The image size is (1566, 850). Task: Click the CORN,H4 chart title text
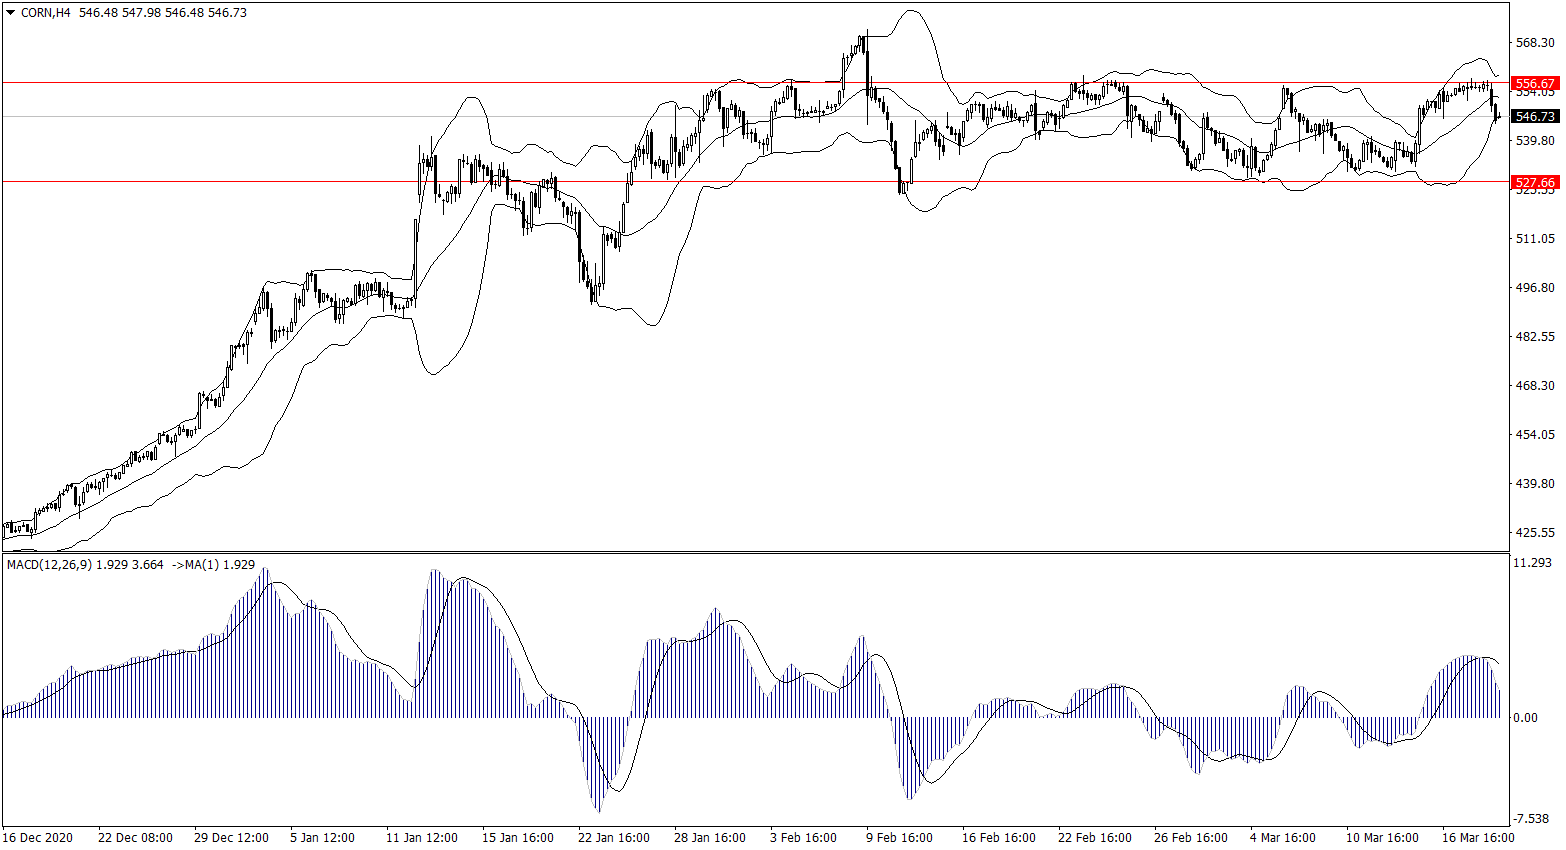coord(45,13)
